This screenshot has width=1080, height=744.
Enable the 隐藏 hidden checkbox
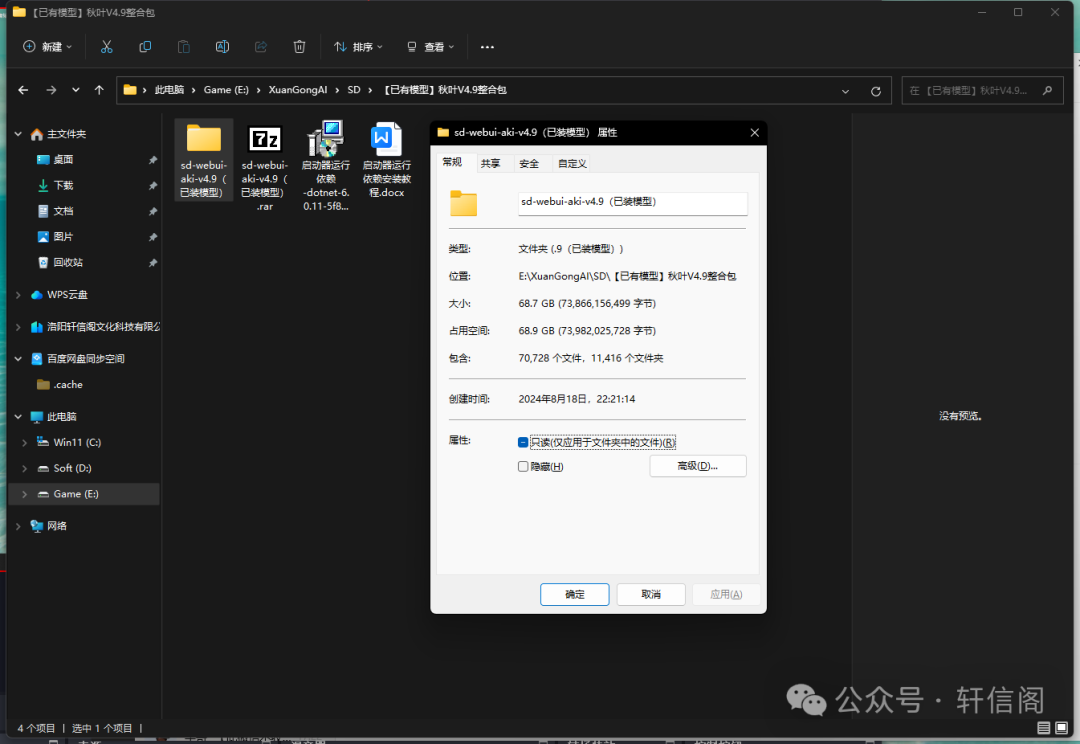click(x=523, y=467)
